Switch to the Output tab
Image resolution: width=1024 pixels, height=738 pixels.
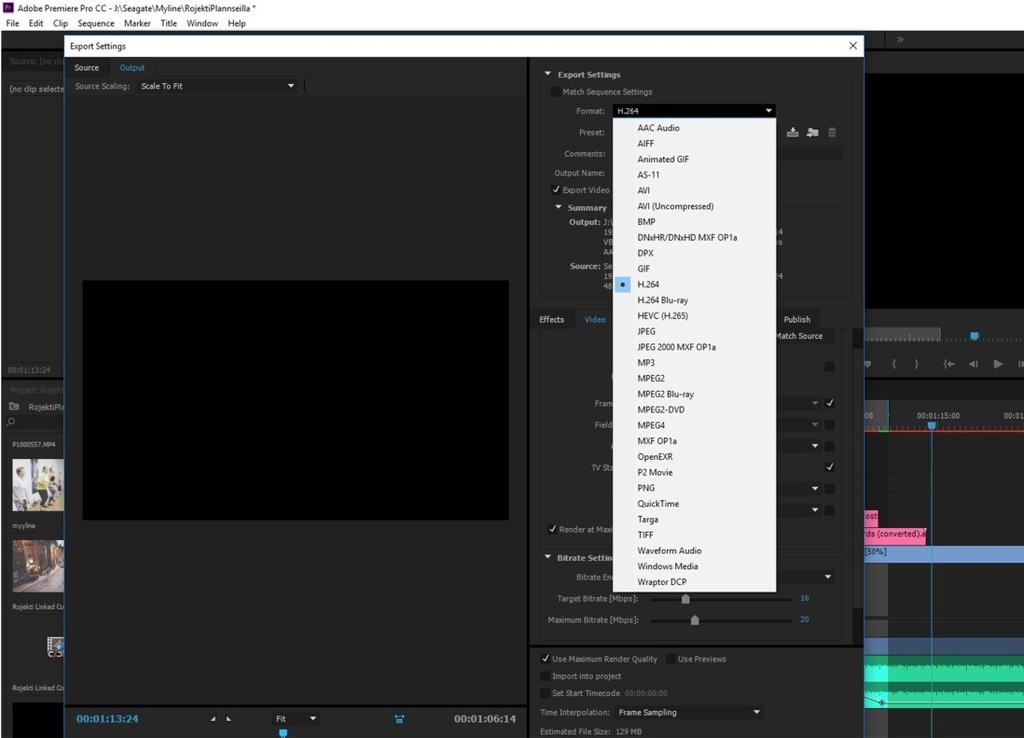click(132, 67)
